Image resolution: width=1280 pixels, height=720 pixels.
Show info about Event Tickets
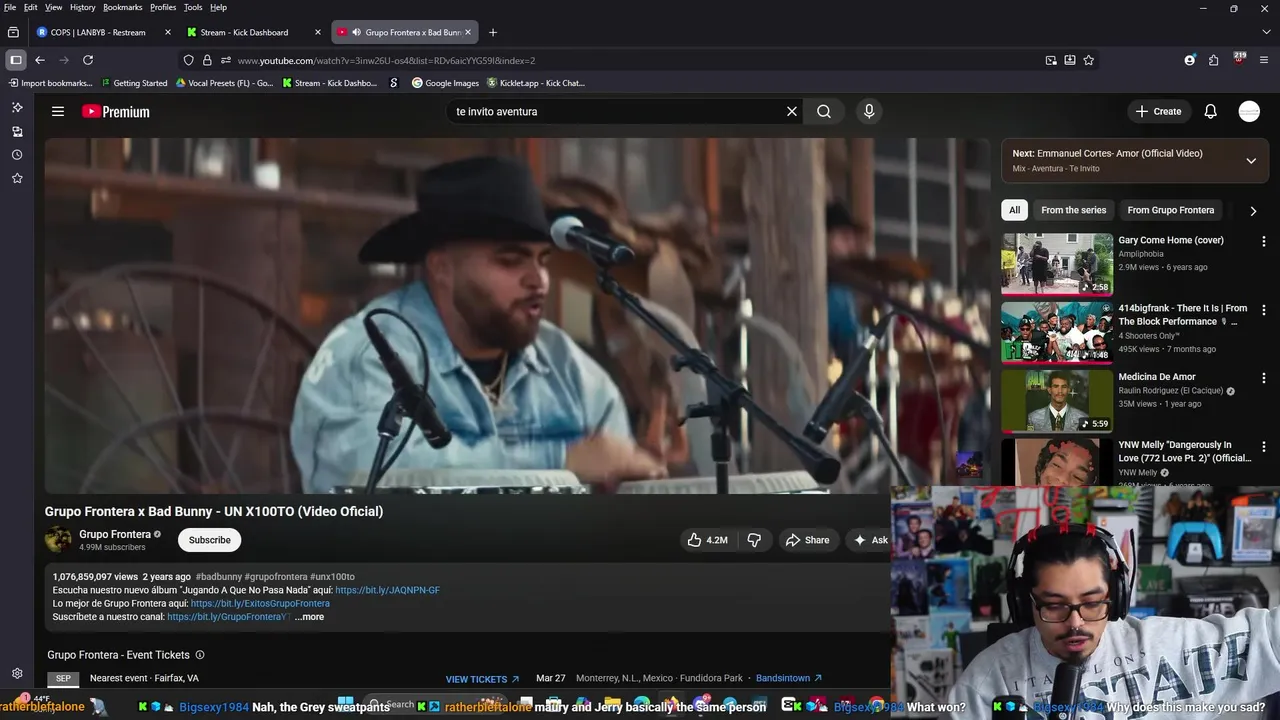pyautogui.click(x=200, y=655)
